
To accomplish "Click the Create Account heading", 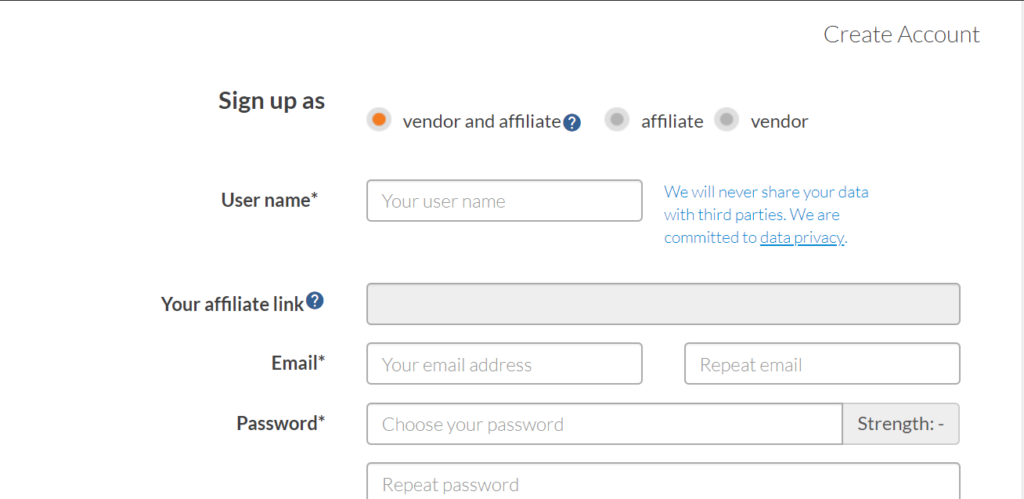I will 901,35.
